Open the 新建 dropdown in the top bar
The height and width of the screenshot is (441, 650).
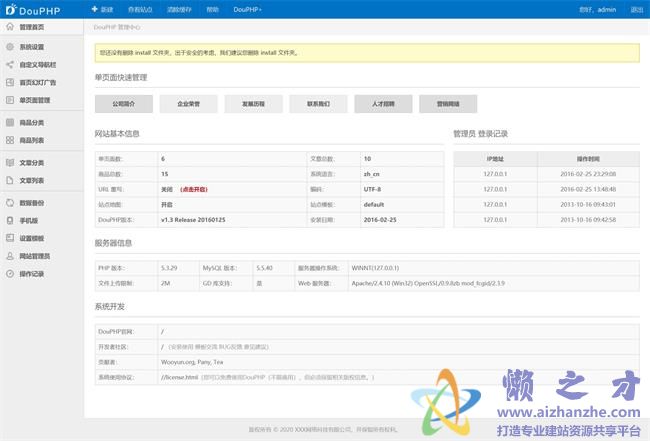point(107,9)
